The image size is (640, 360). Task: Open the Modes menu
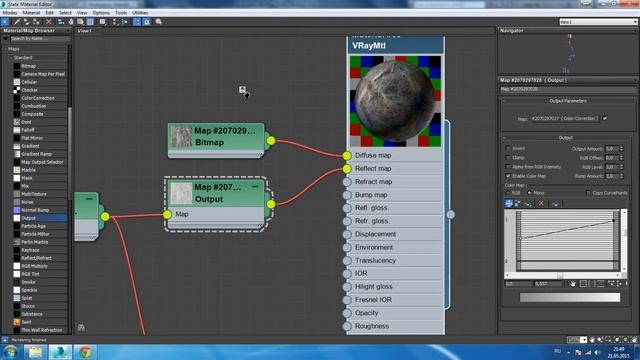click(10, 13)
